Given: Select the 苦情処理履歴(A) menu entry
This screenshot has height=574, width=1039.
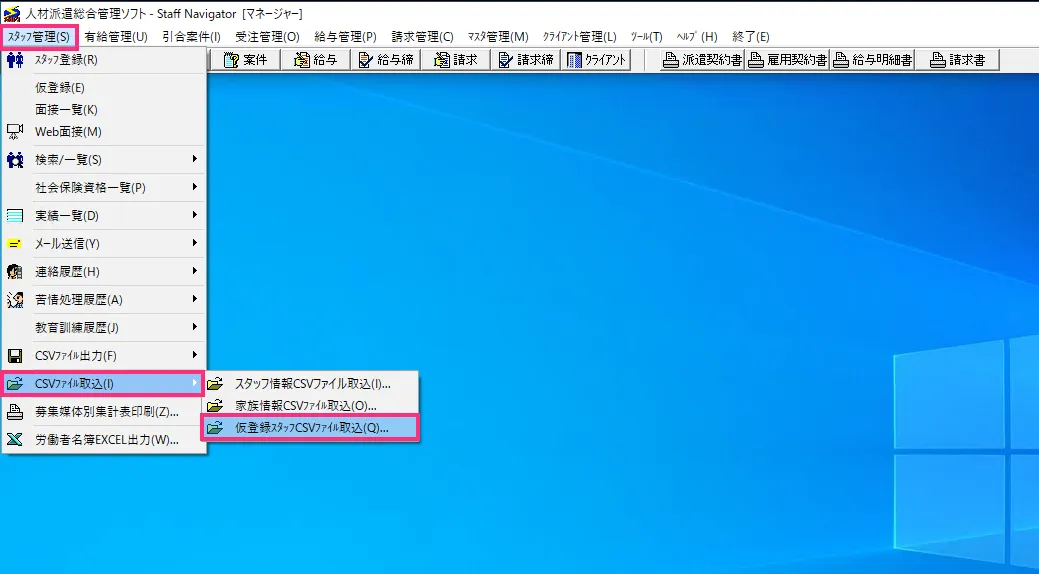Looking at the screenshot, I should (105, 300).
